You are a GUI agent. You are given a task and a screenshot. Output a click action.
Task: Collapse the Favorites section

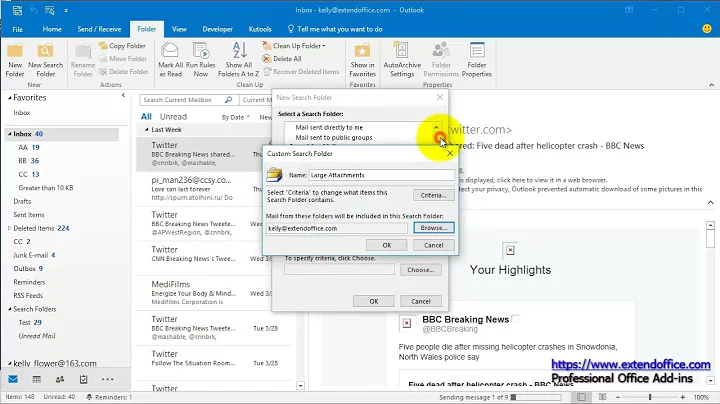coord(10,98)
